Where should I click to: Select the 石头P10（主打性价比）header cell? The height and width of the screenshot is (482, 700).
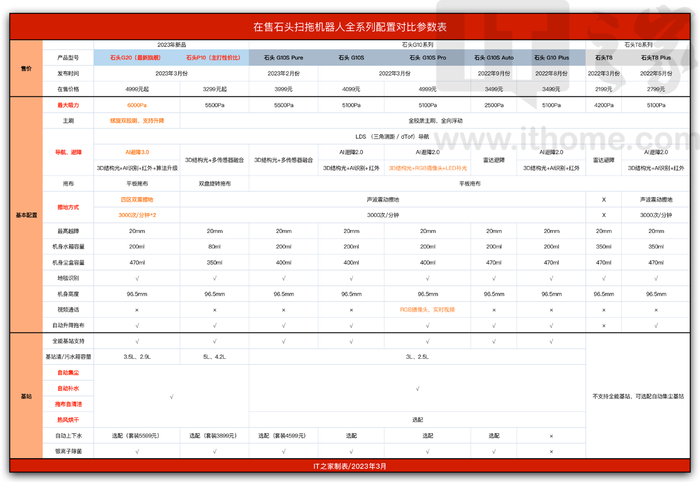click(x=213, y=58)
